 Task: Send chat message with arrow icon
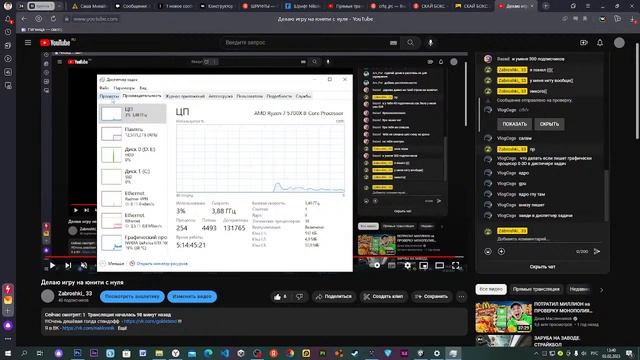pos(597,251)
